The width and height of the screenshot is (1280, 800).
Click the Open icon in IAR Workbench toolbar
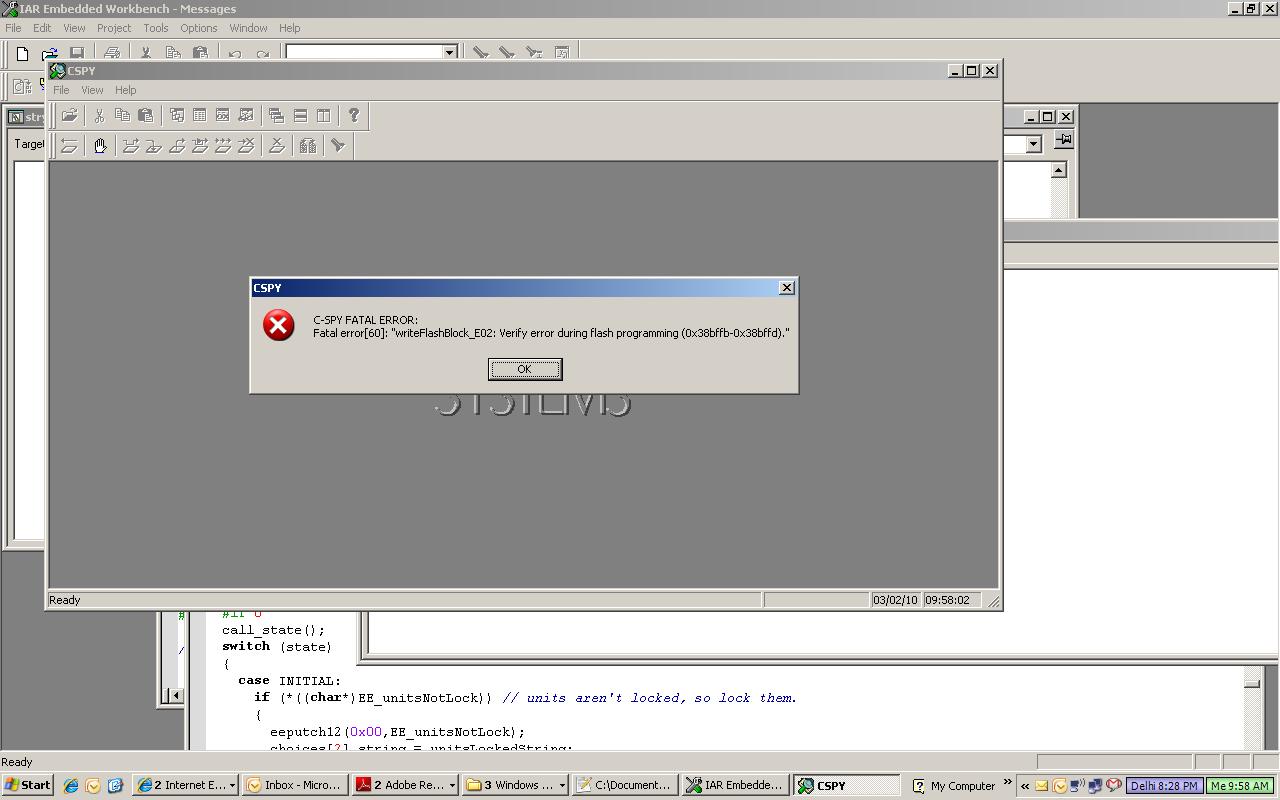[x=49, y=53]
